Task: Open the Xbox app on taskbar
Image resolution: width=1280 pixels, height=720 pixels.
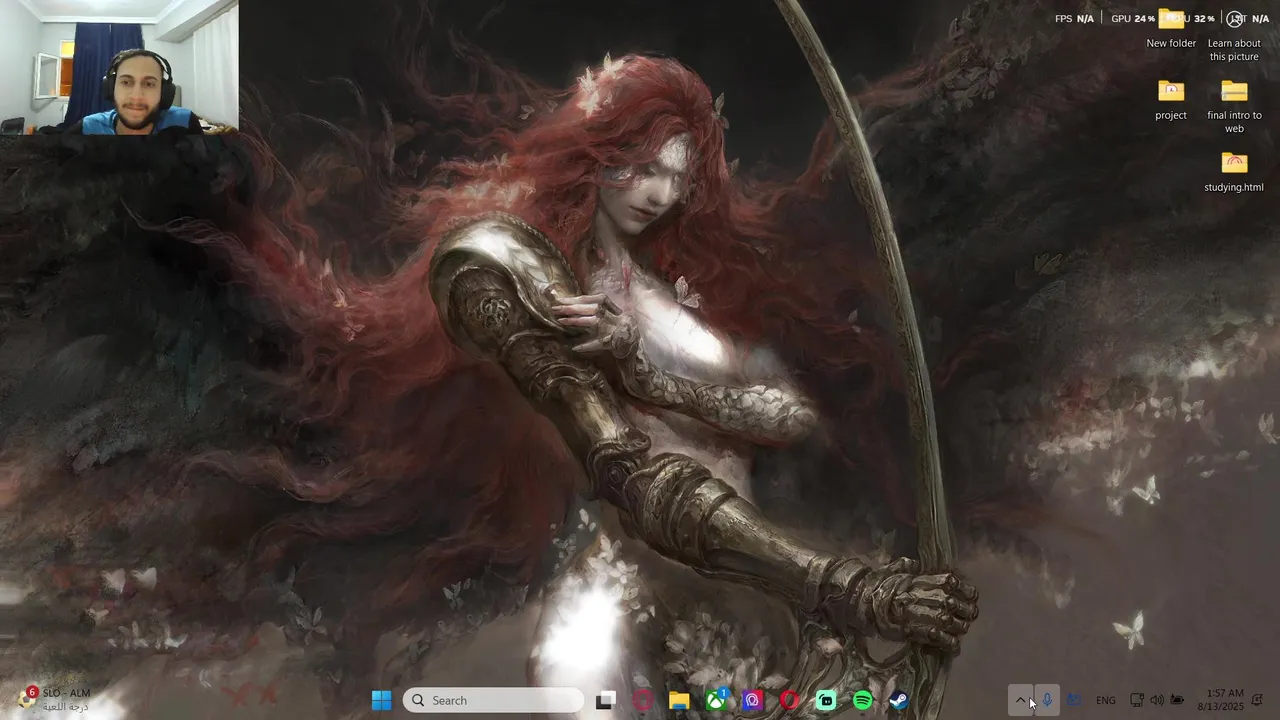Action: coord(716,701)
